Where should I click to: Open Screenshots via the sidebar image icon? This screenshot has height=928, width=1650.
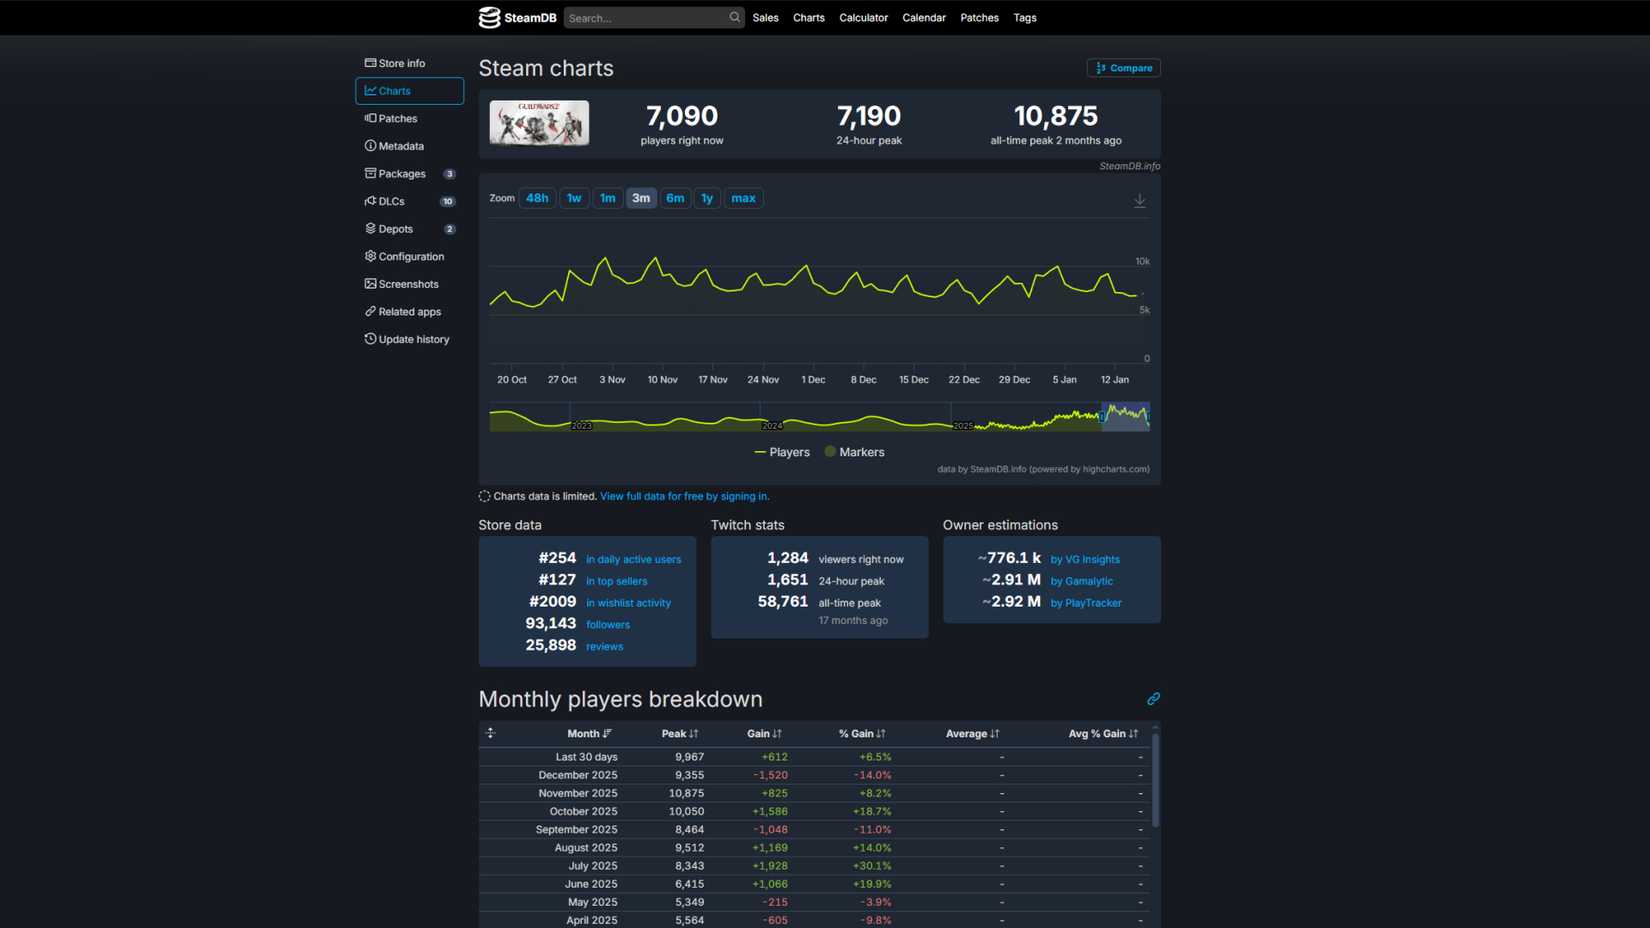(370, 284)
